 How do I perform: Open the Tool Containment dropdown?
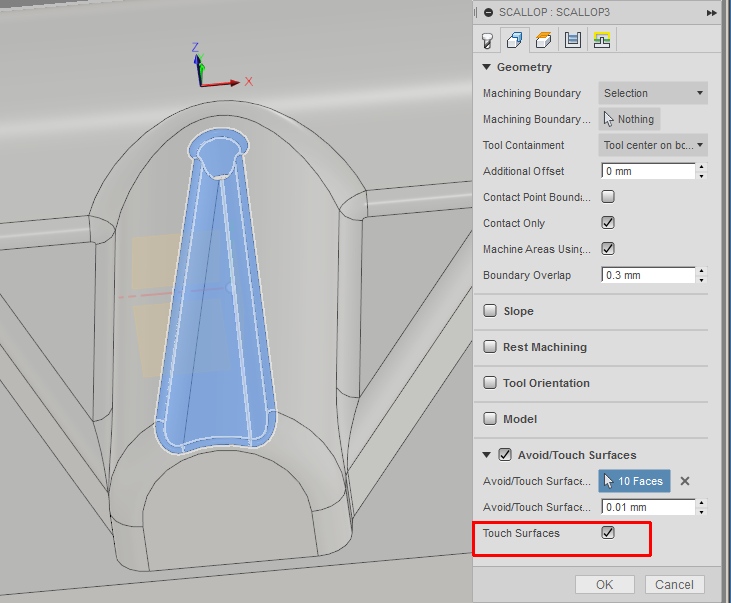pos(653,146)
